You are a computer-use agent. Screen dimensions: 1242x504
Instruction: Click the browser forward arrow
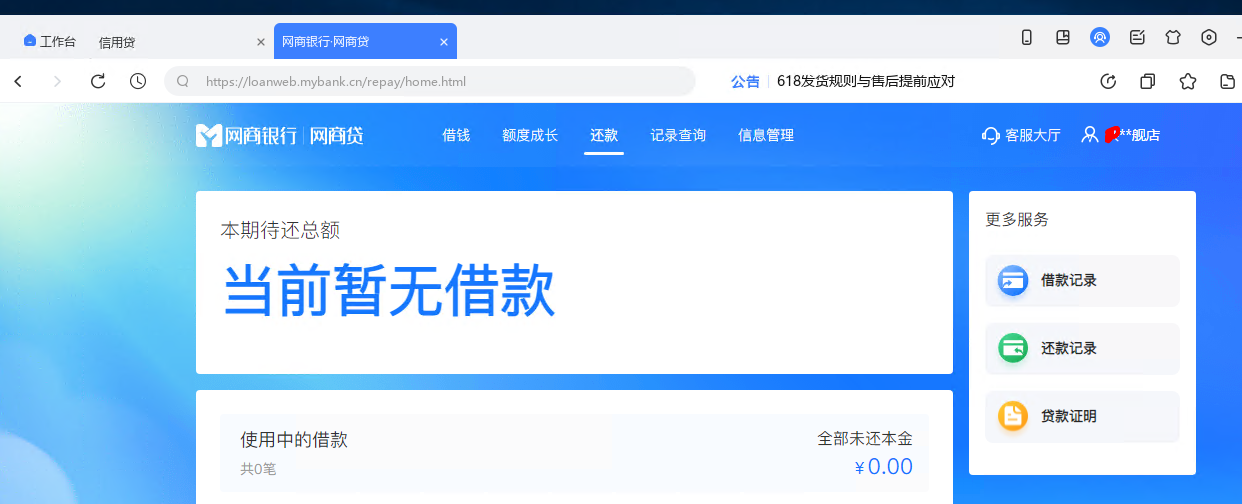coord(57,81)
